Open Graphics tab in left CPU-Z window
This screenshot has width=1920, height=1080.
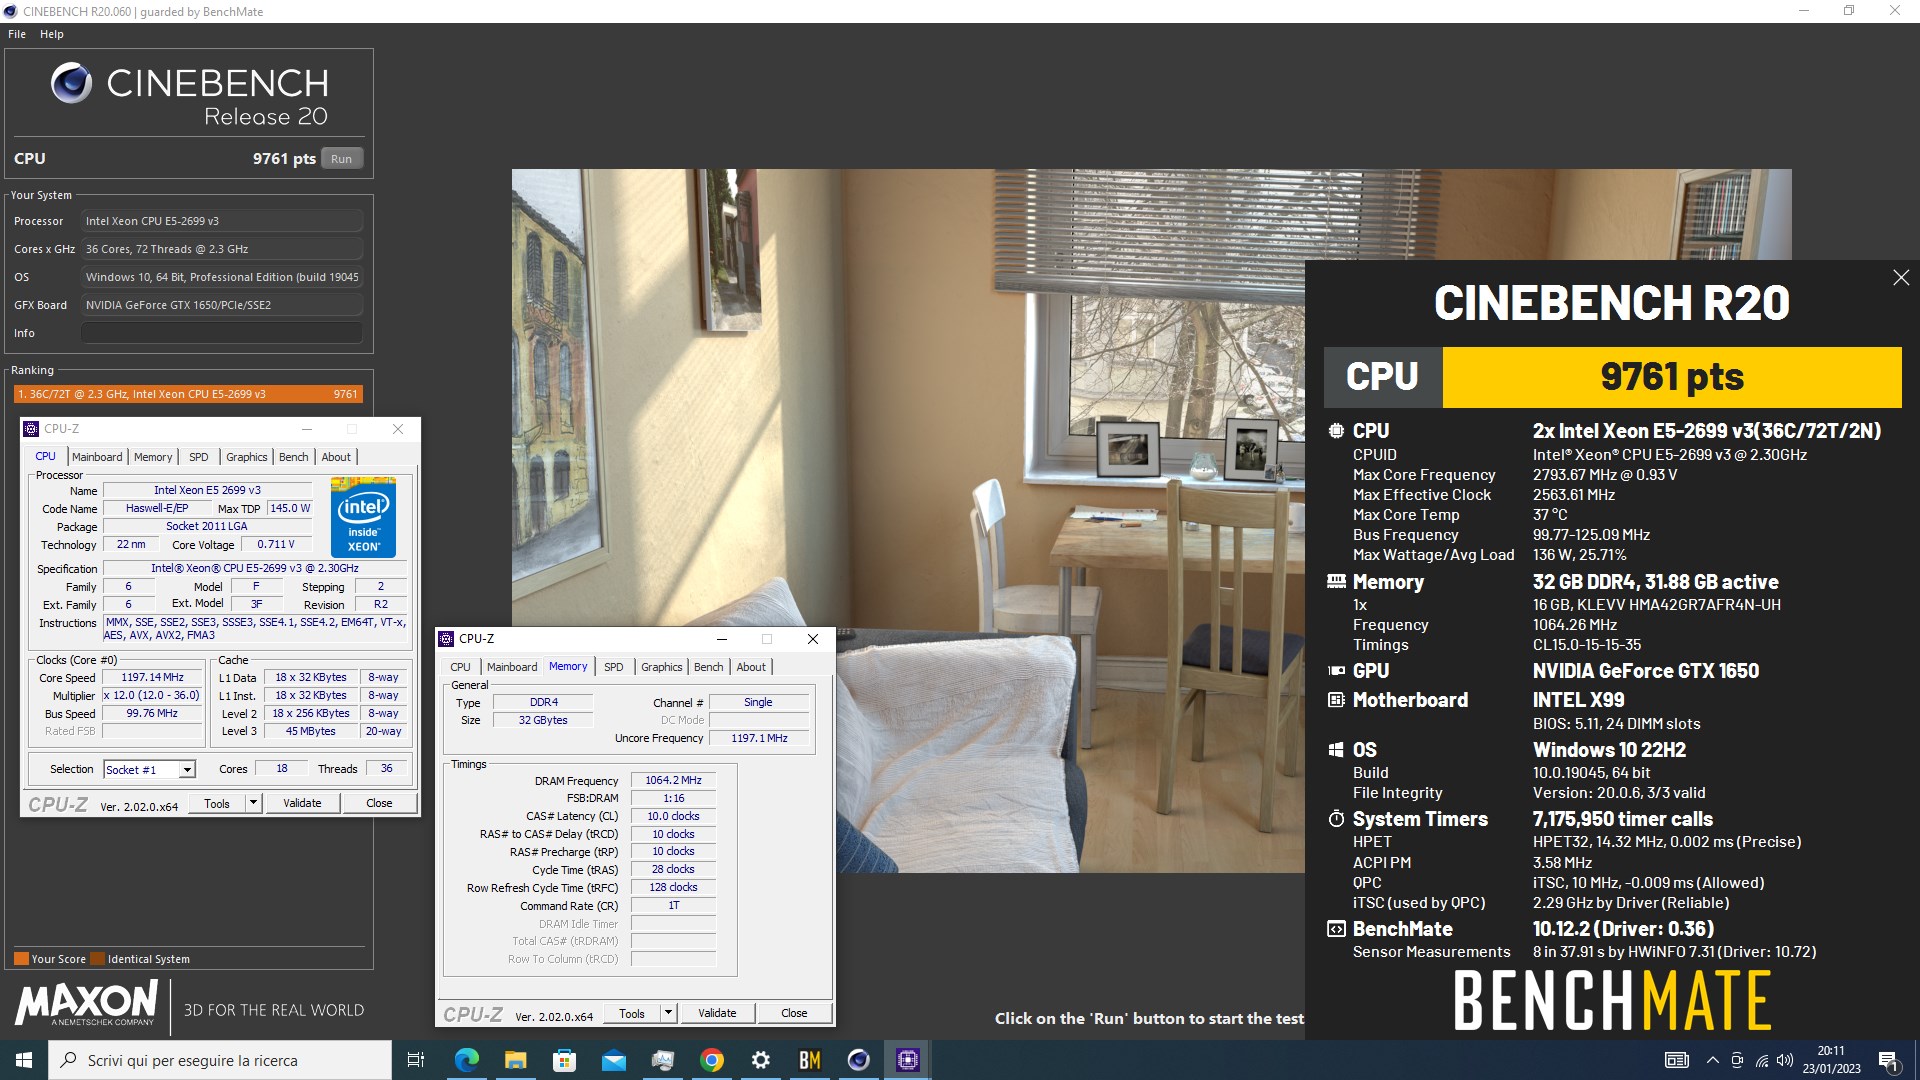tap(247, 457)
